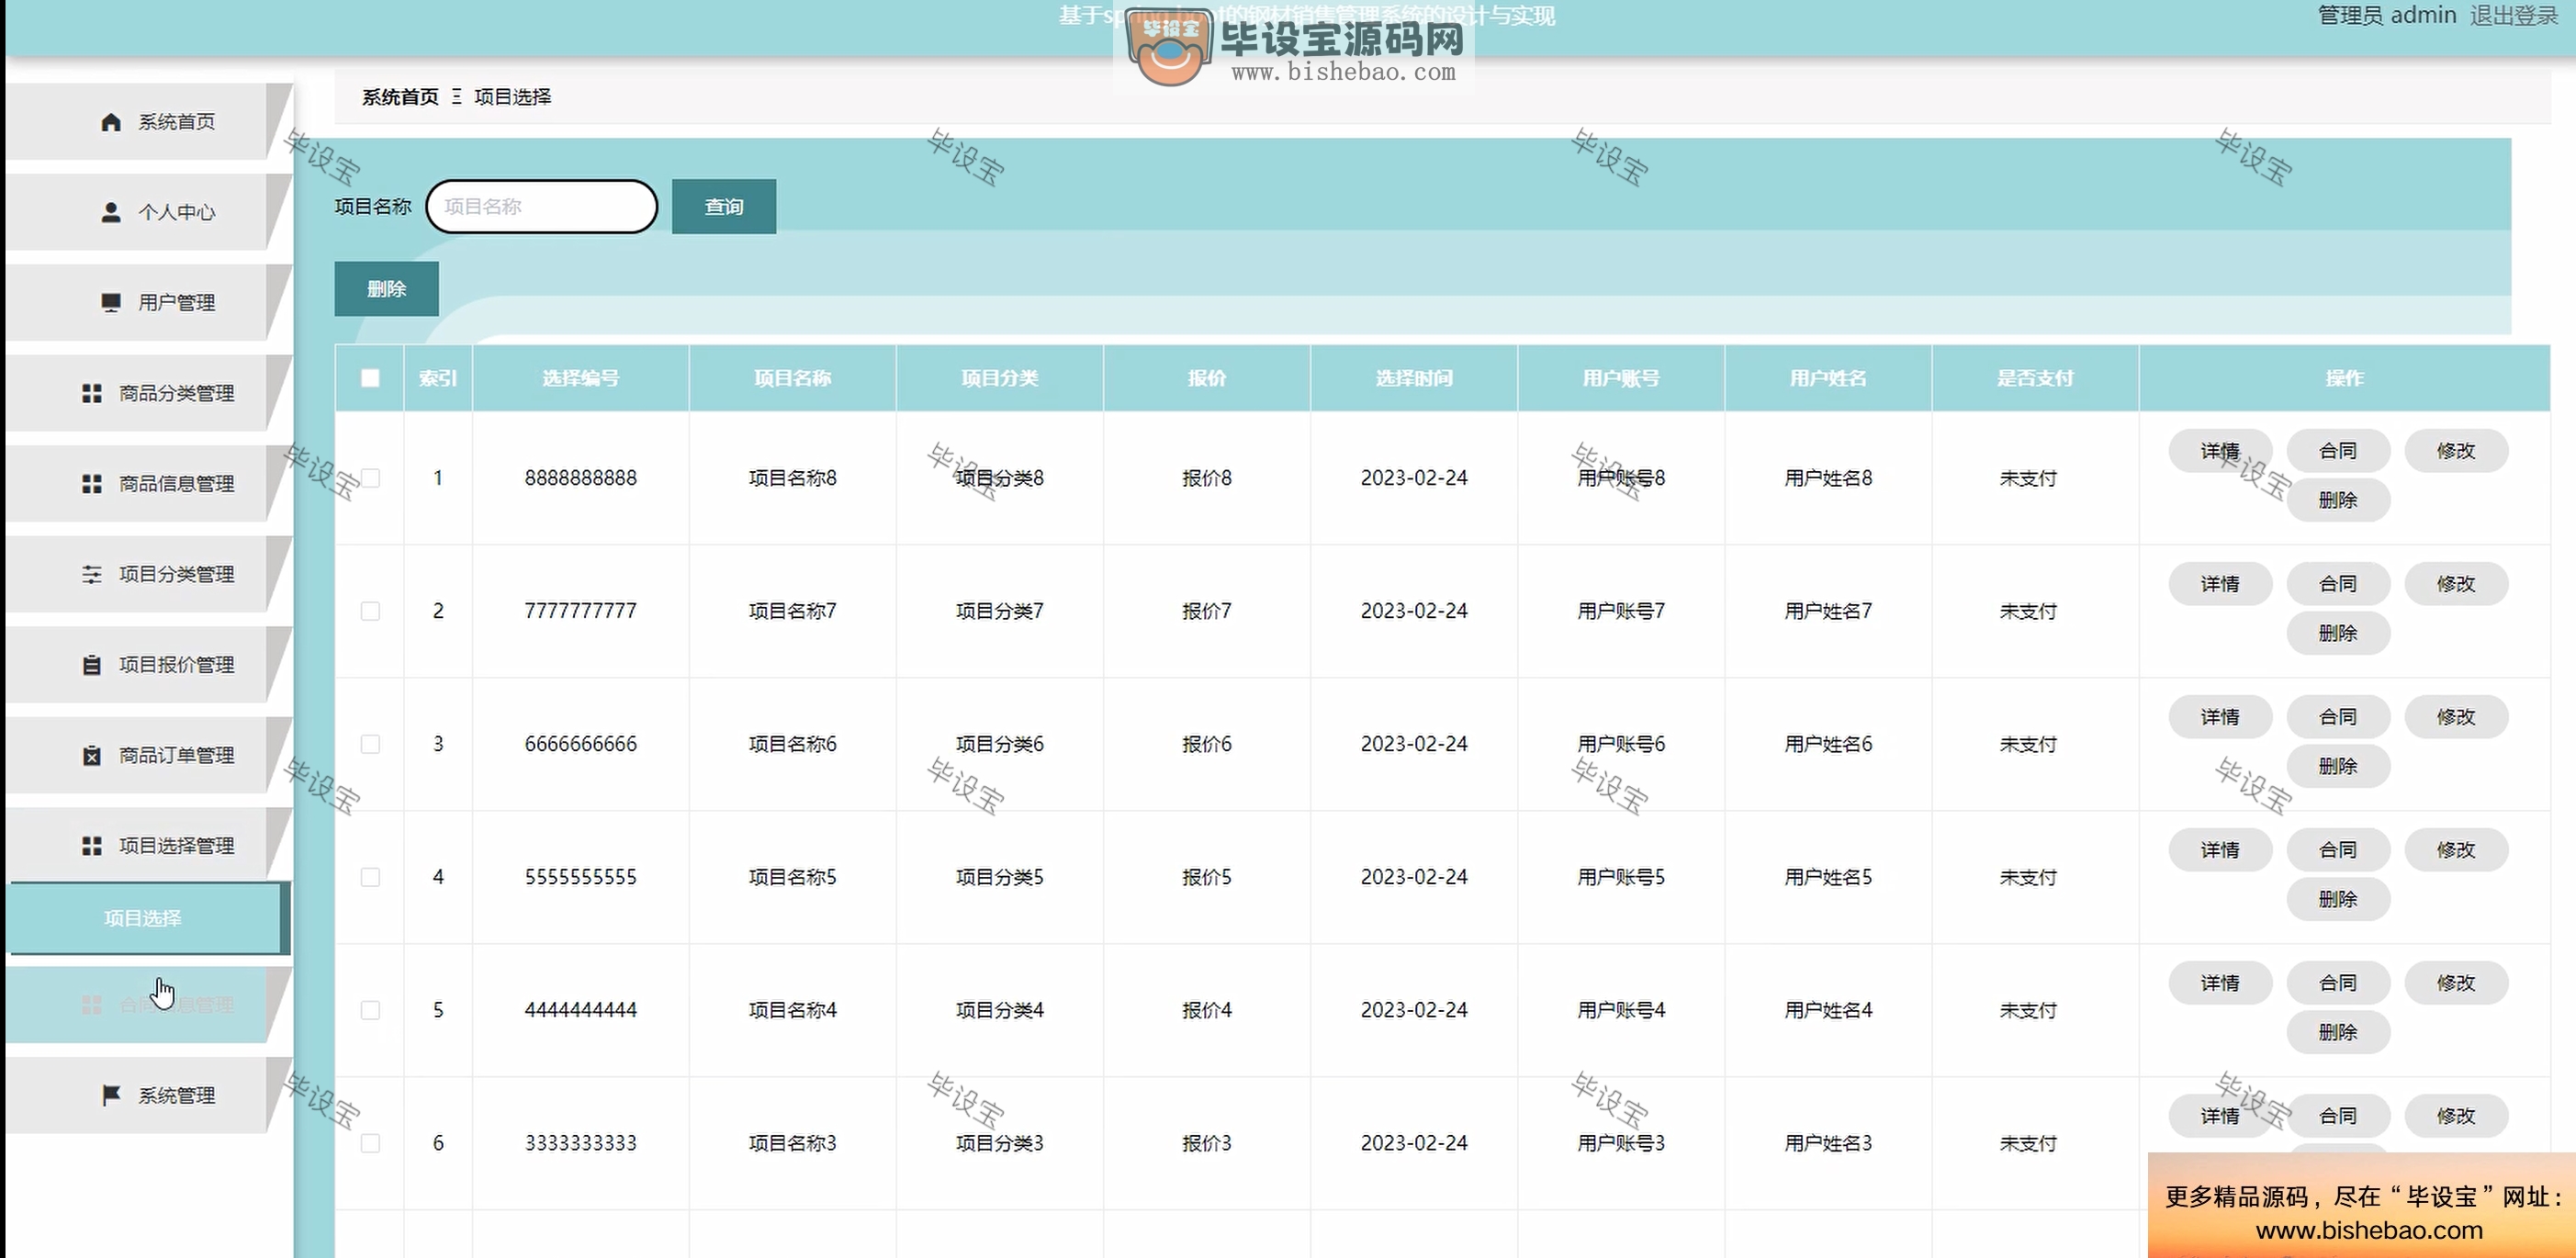2576x1258 pixels.
Task: Check the row checkbox for 6666666666
Action: click(370, 744)
